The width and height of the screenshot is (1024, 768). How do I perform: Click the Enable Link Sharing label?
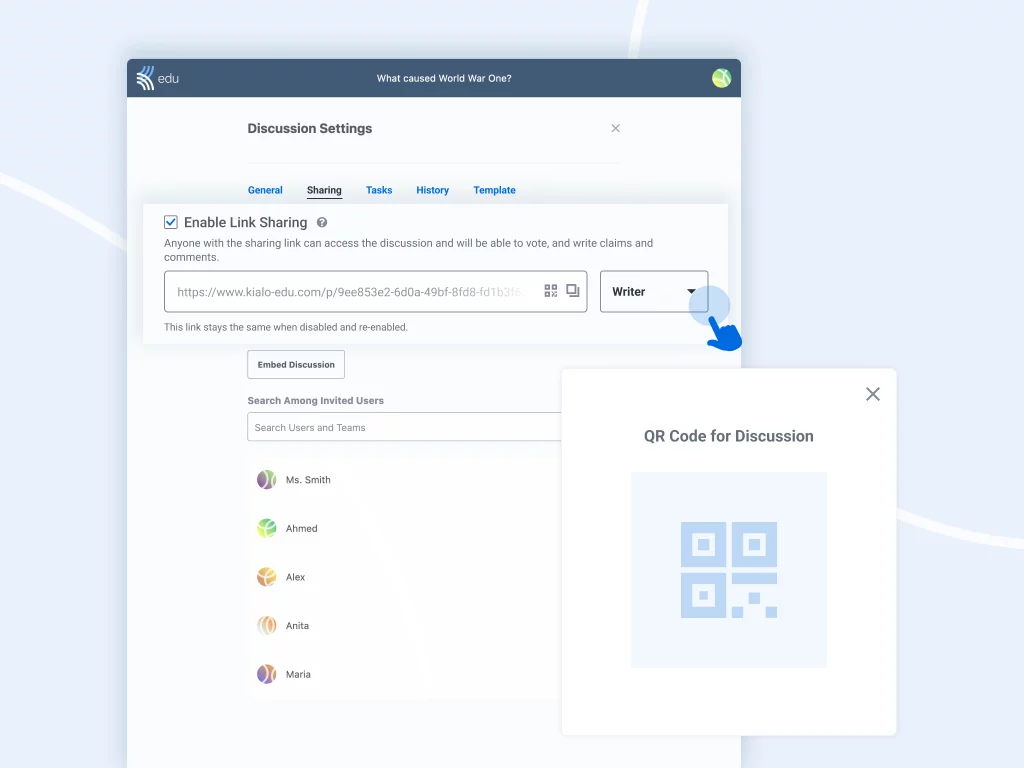[x=246, y=223]
